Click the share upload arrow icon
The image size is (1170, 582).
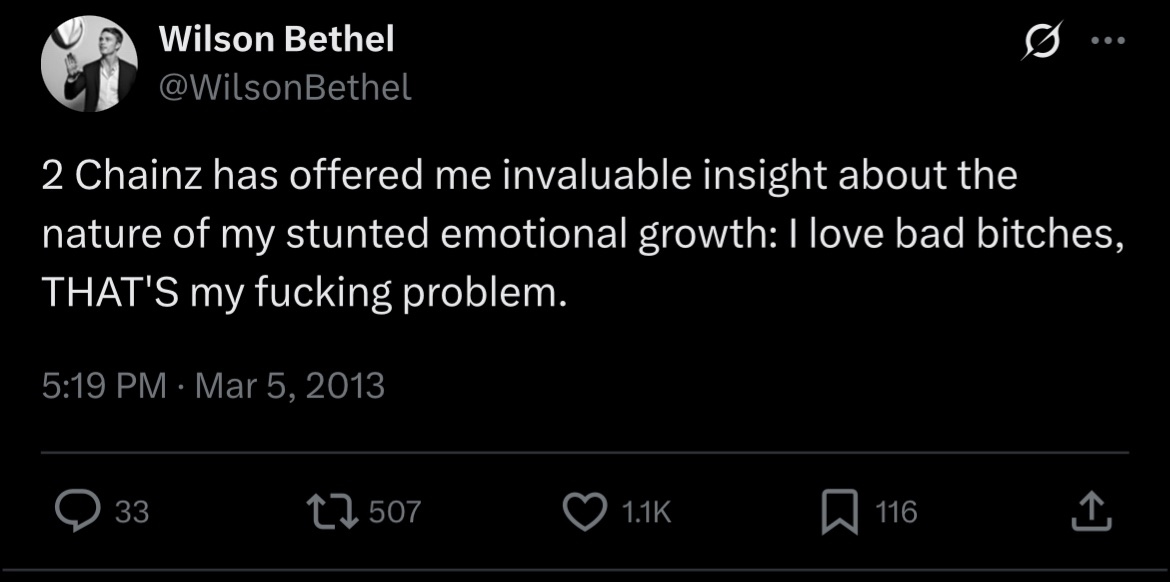[1092, 511]
